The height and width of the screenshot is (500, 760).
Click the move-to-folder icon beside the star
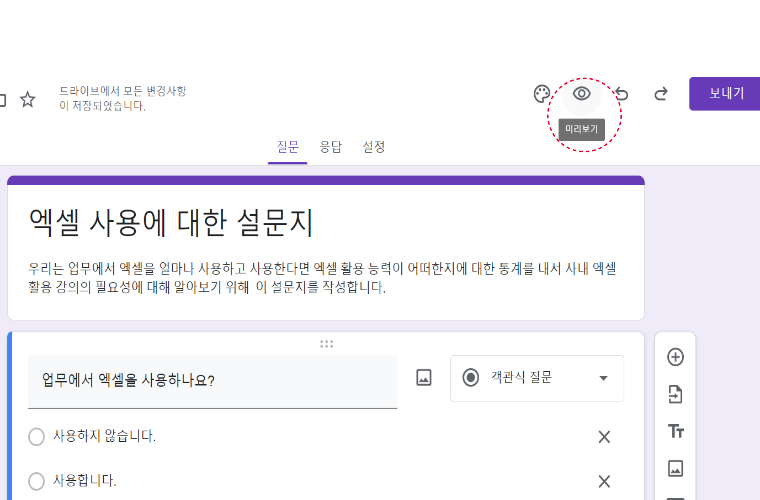[2, 100]
